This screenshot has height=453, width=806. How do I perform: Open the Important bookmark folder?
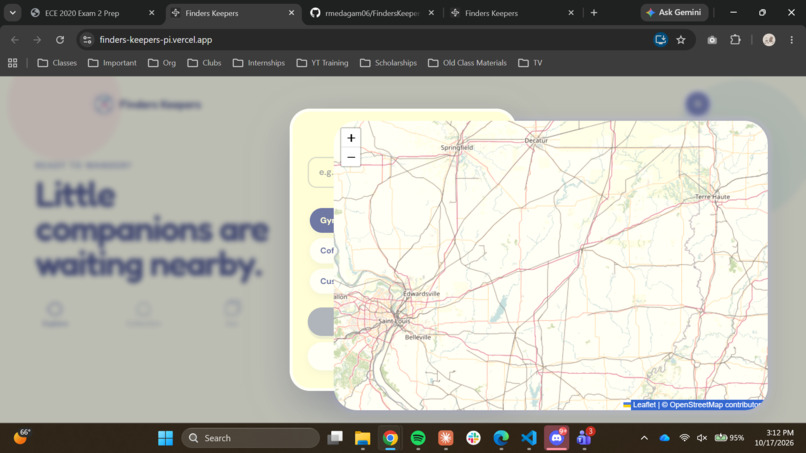(112, 63)
